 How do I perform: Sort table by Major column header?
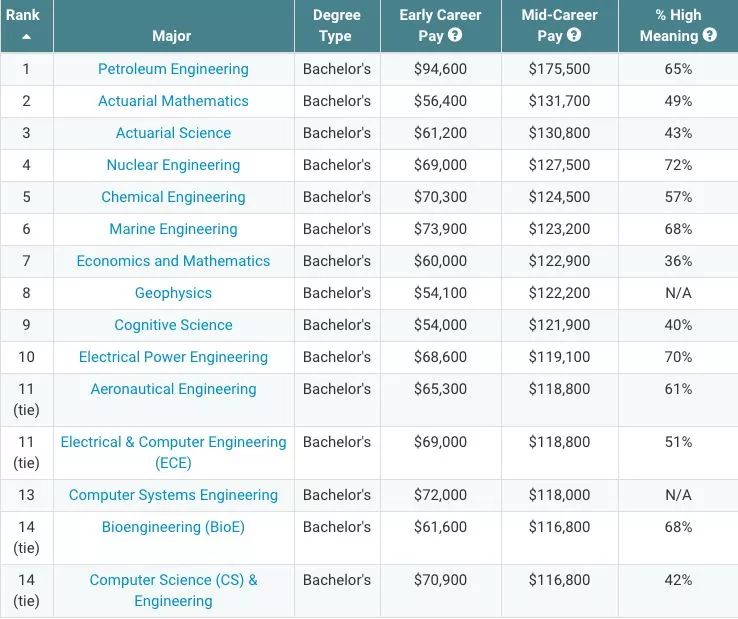coord(172,36)
